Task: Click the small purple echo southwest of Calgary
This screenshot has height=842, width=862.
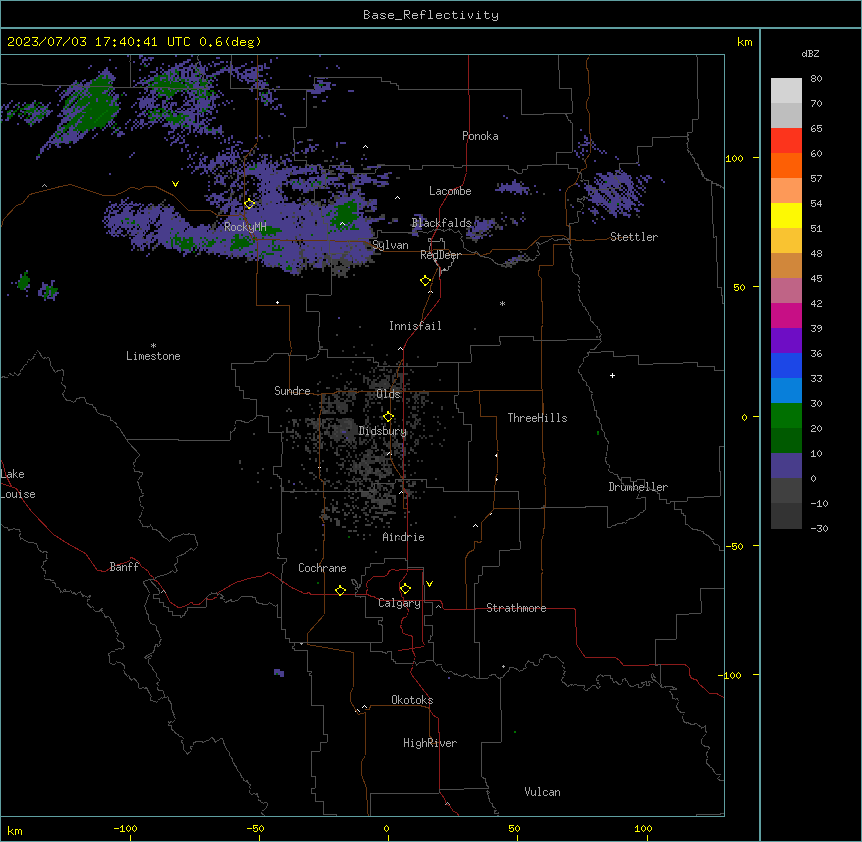Action: 279,673
